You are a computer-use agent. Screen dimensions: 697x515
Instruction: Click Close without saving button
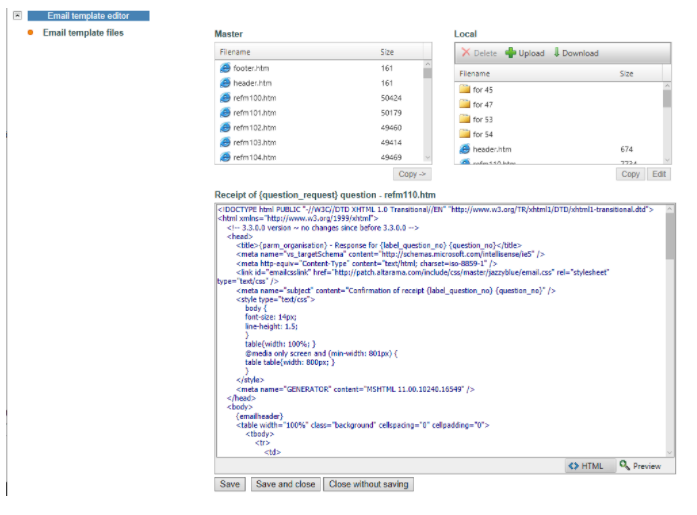(369, 484)
